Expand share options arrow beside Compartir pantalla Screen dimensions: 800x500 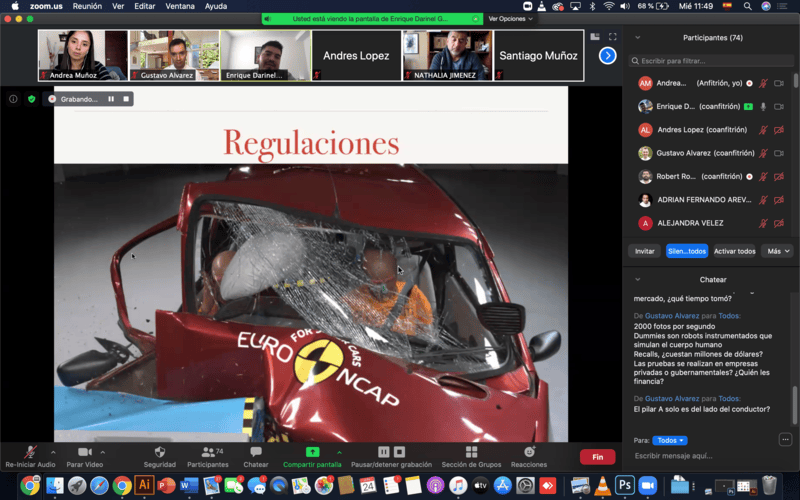pos(339,452)
